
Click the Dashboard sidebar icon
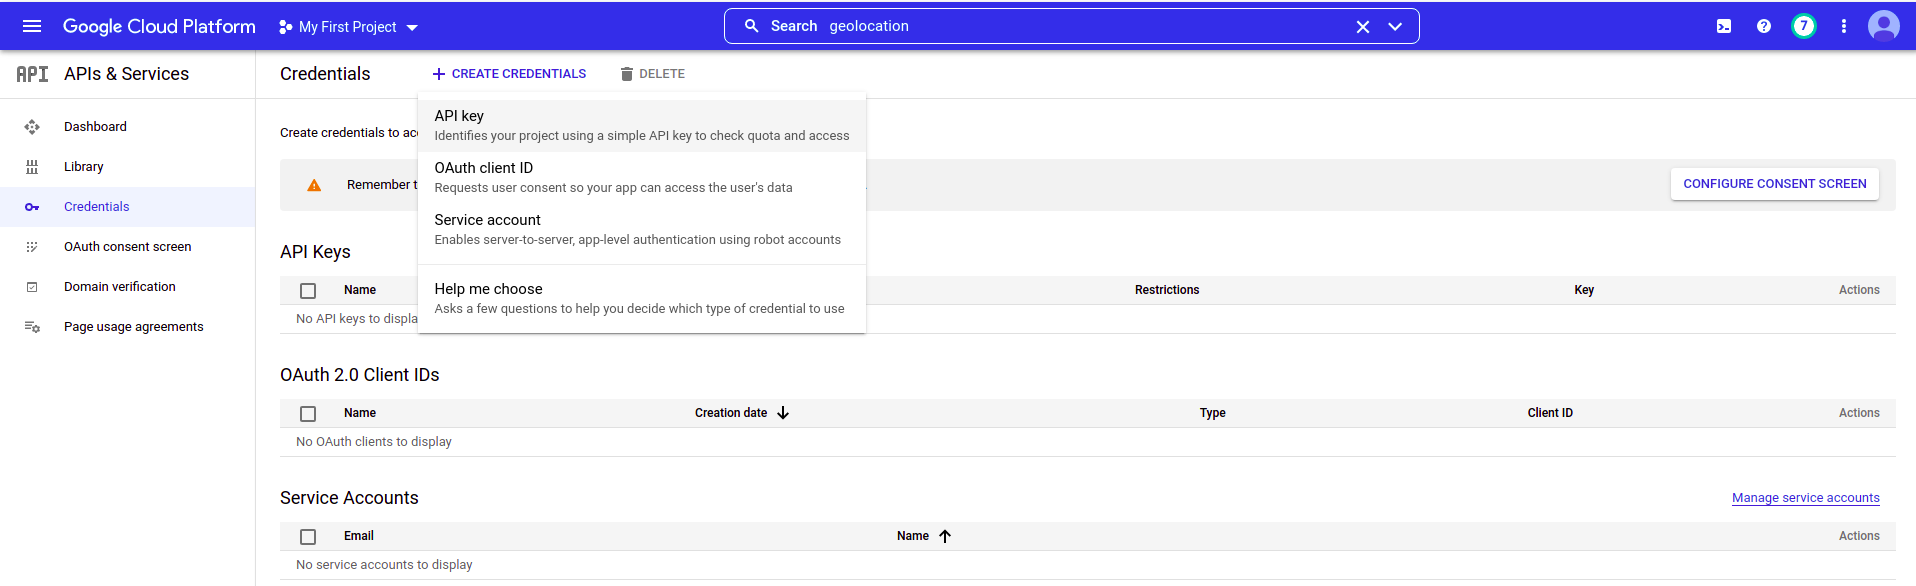coord(32,127)
